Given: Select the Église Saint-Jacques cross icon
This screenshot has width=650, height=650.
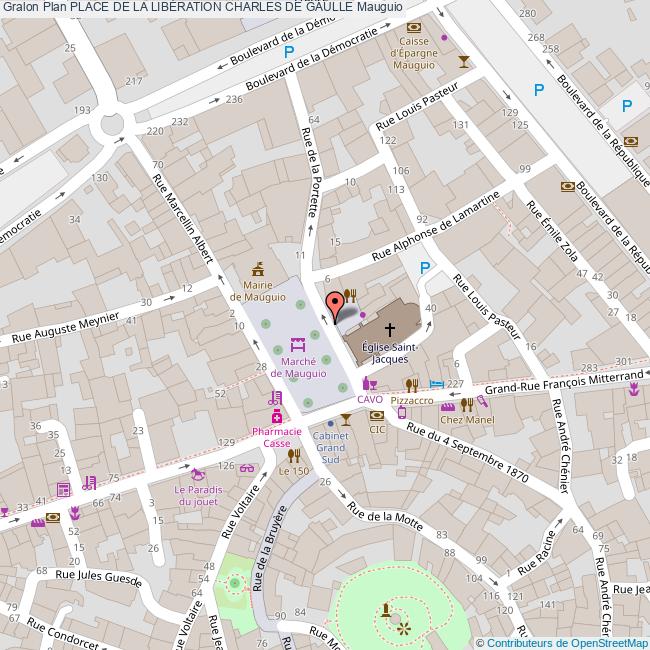Looking at the screenshot, I should (389, 328).
